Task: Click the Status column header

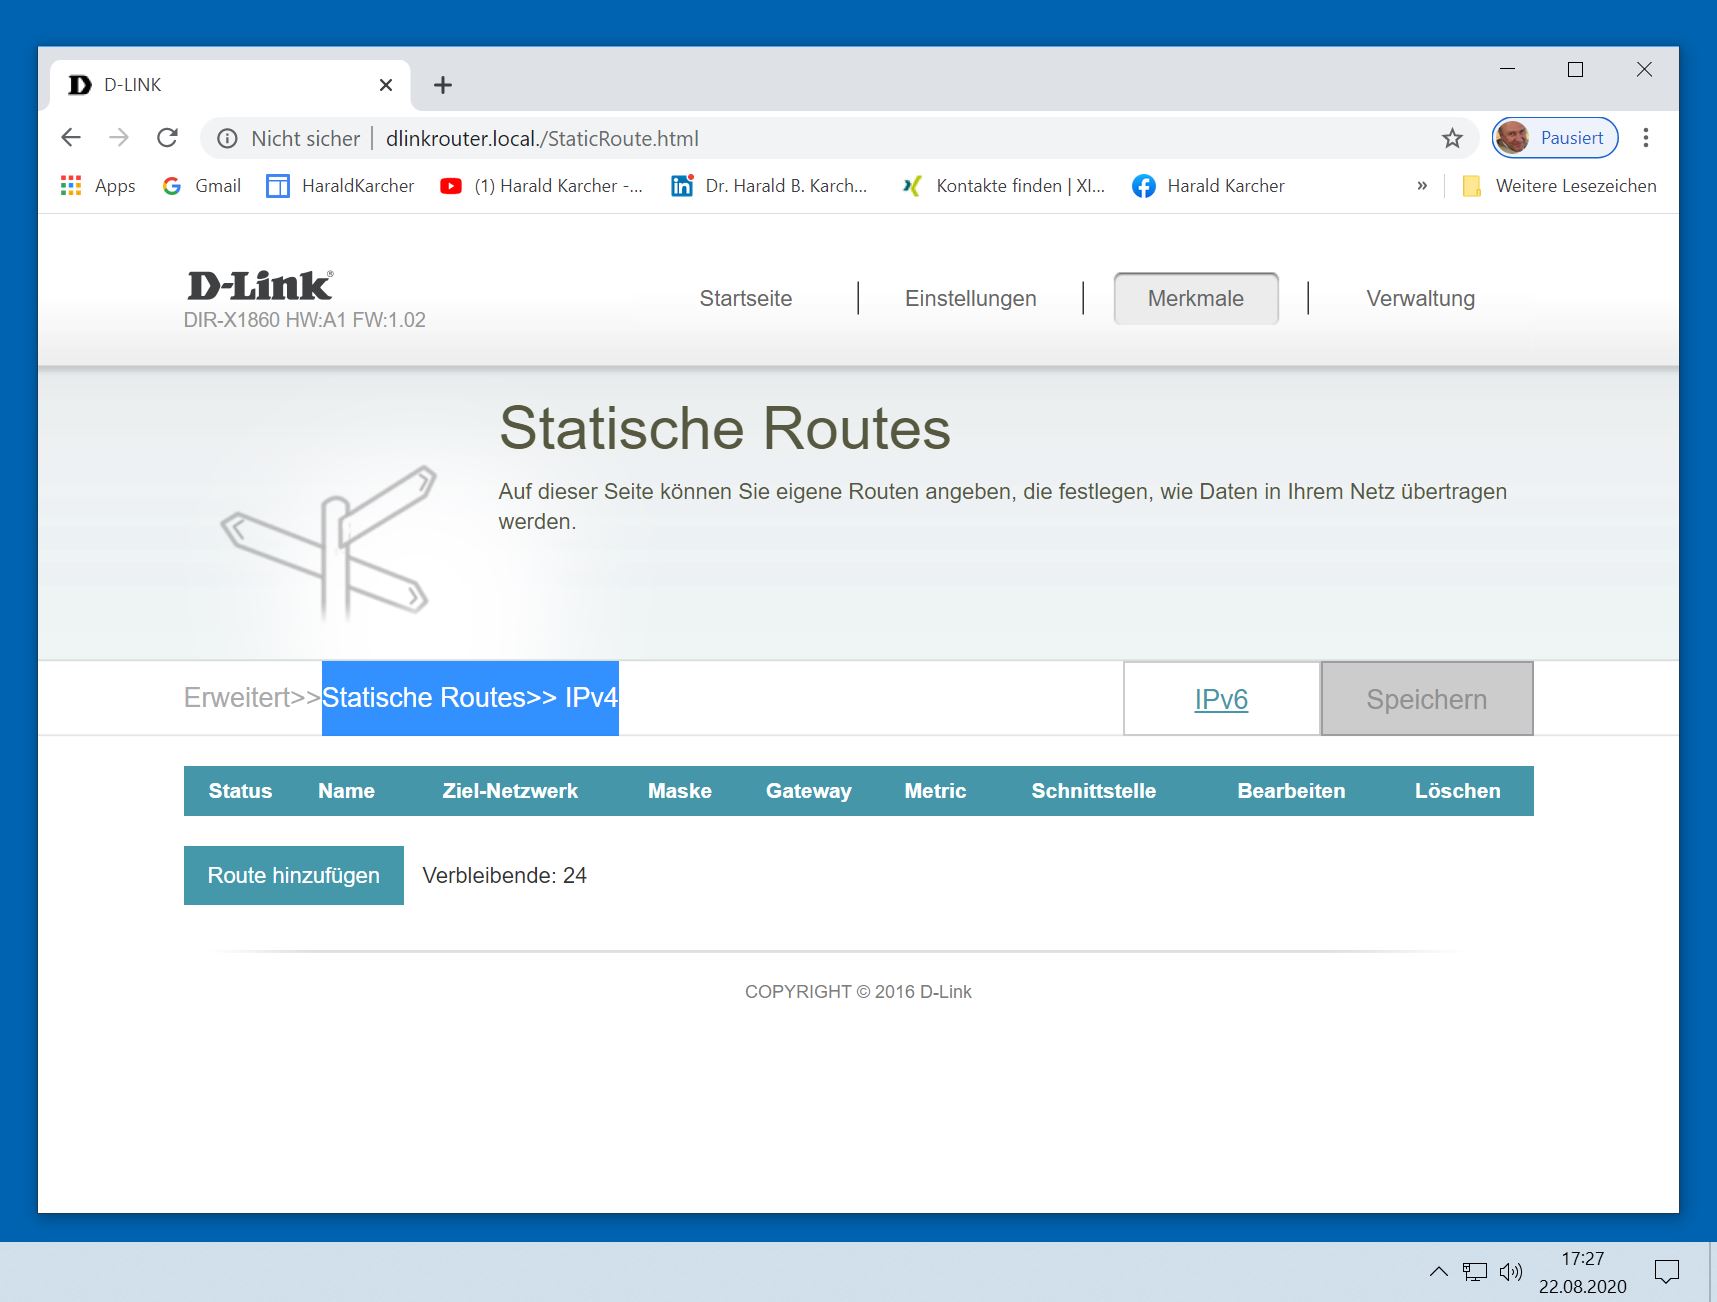Action: [240, 791]
